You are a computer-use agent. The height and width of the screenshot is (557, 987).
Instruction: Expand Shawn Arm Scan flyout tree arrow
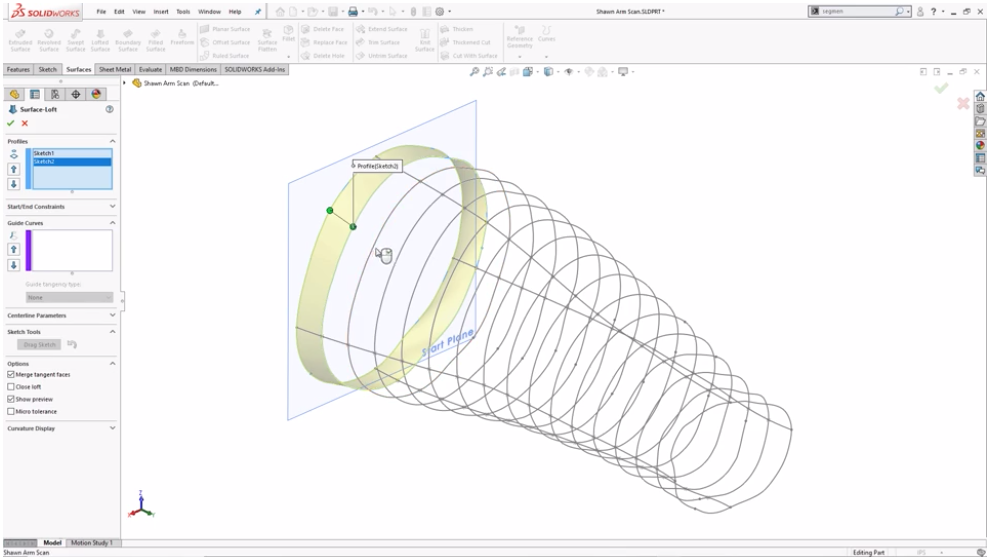[x=125, y=83]
